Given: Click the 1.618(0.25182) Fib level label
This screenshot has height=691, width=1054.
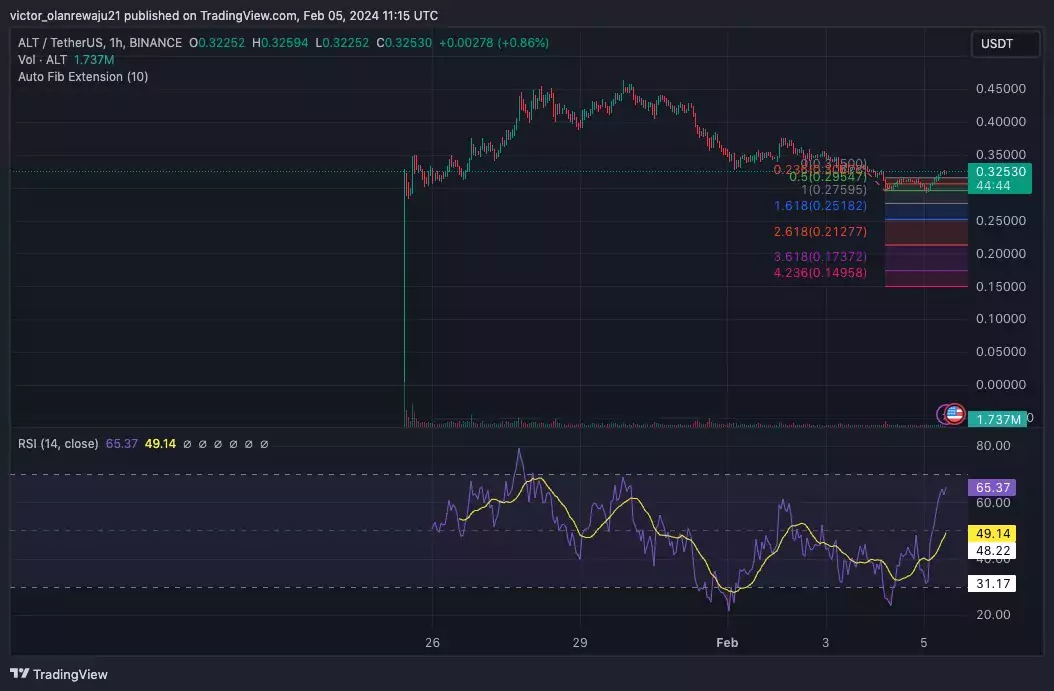Looking at the screenshot, I should [820, 206].
